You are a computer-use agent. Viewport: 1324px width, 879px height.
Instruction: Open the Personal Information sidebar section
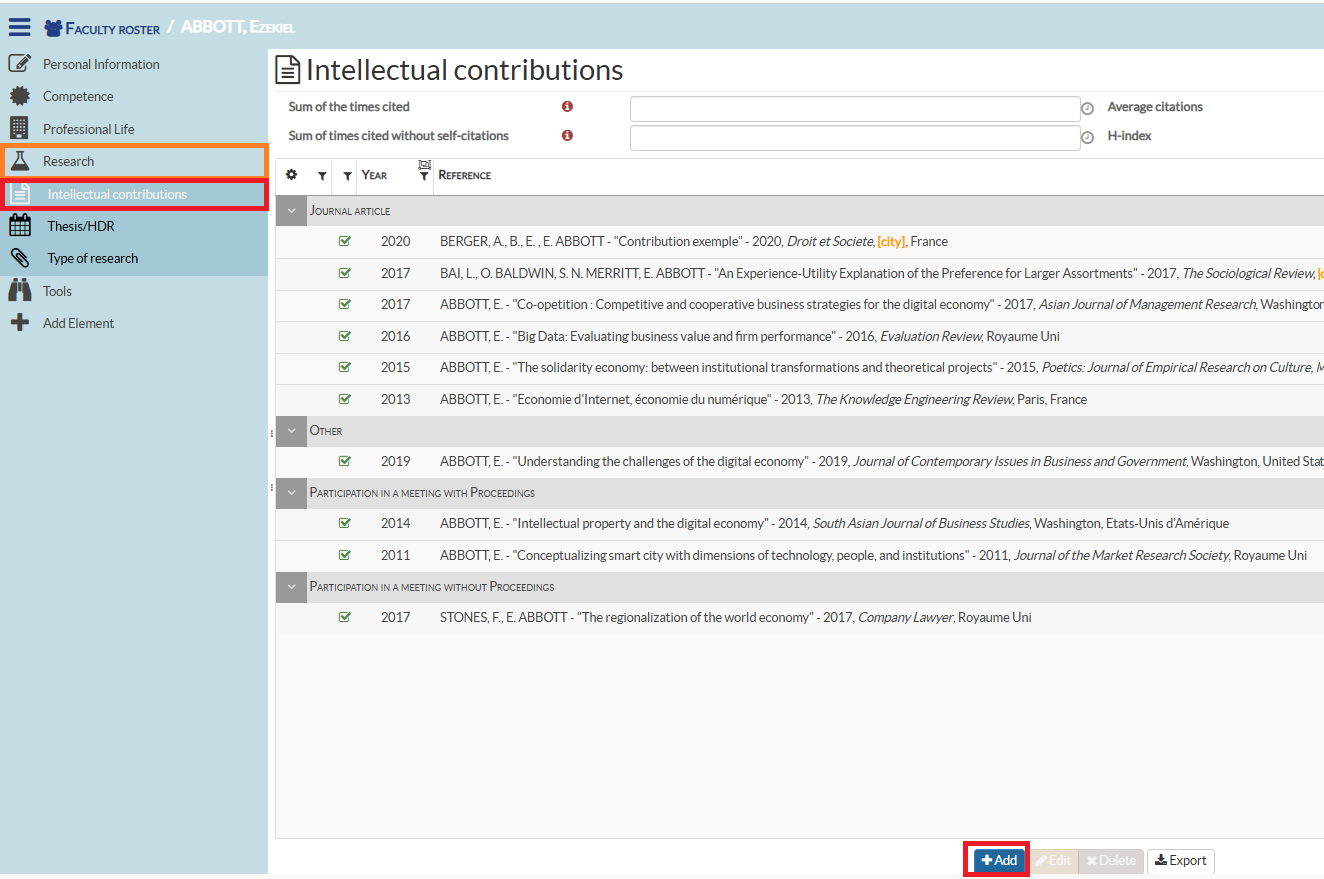click(x=104, y=63)
